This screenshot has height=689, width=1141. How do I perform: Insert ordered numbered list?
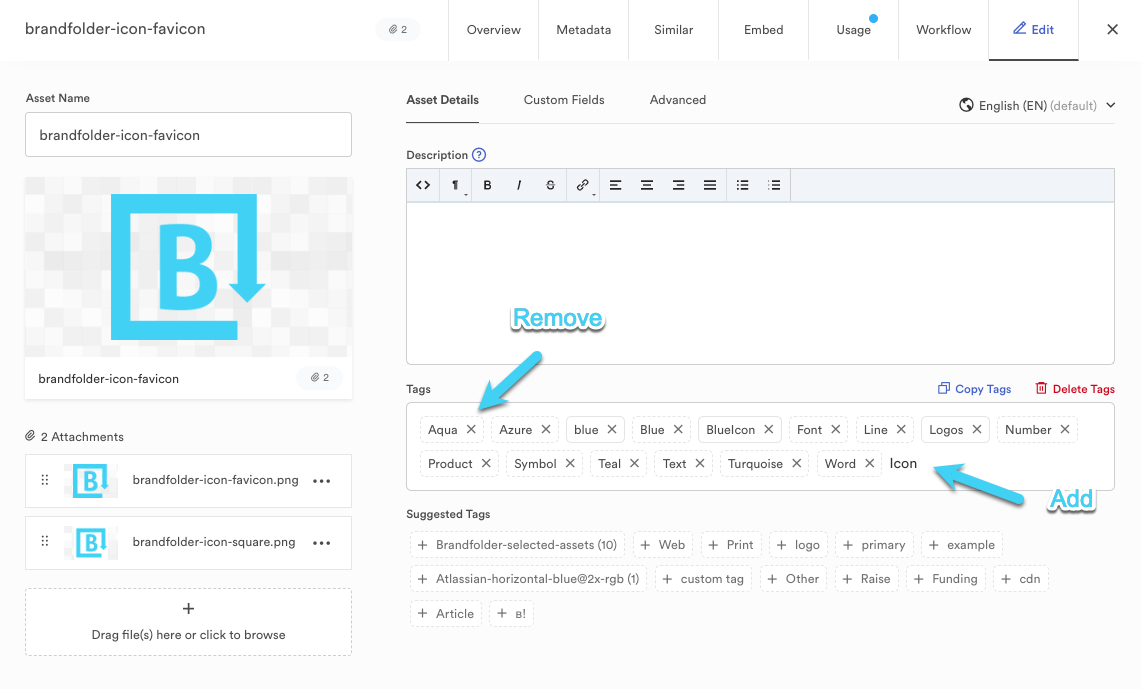pyautogui.click(x=774, y=186)
